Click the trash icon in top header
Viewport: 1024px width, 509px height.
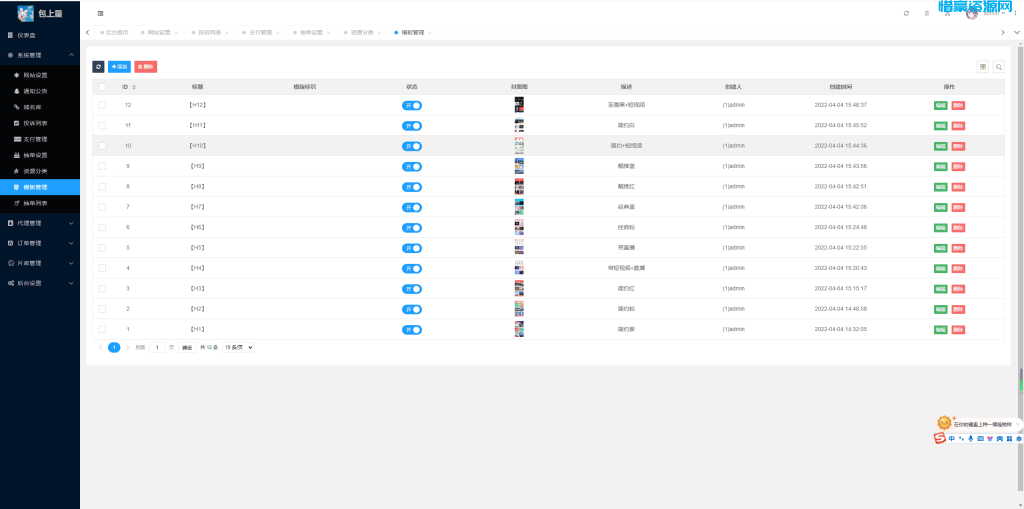[x=927, y=13]
